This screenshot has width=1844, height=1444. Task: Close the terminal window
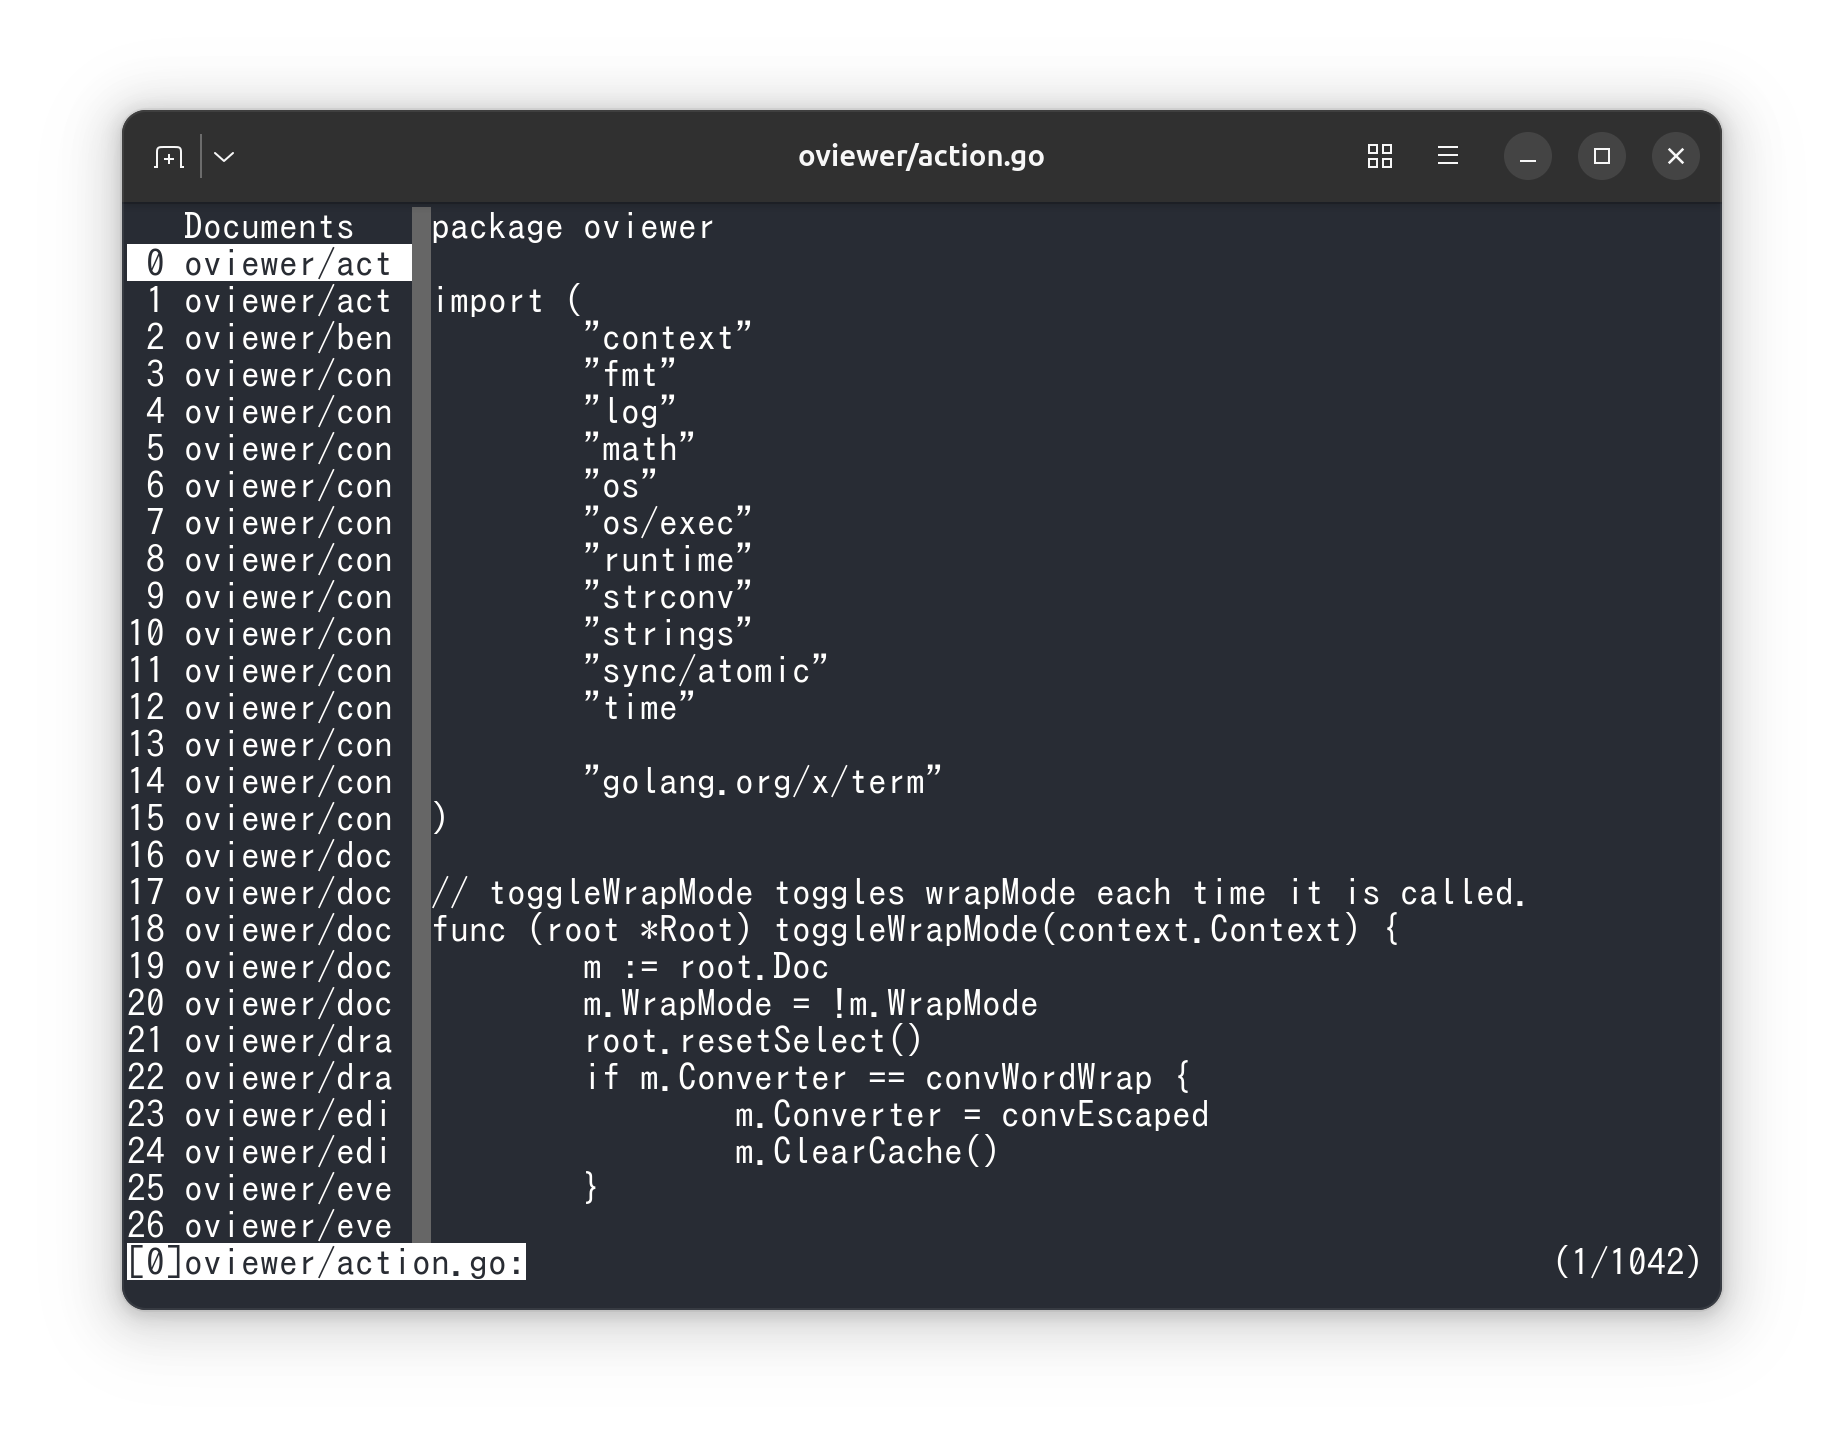click(1675, 157)
